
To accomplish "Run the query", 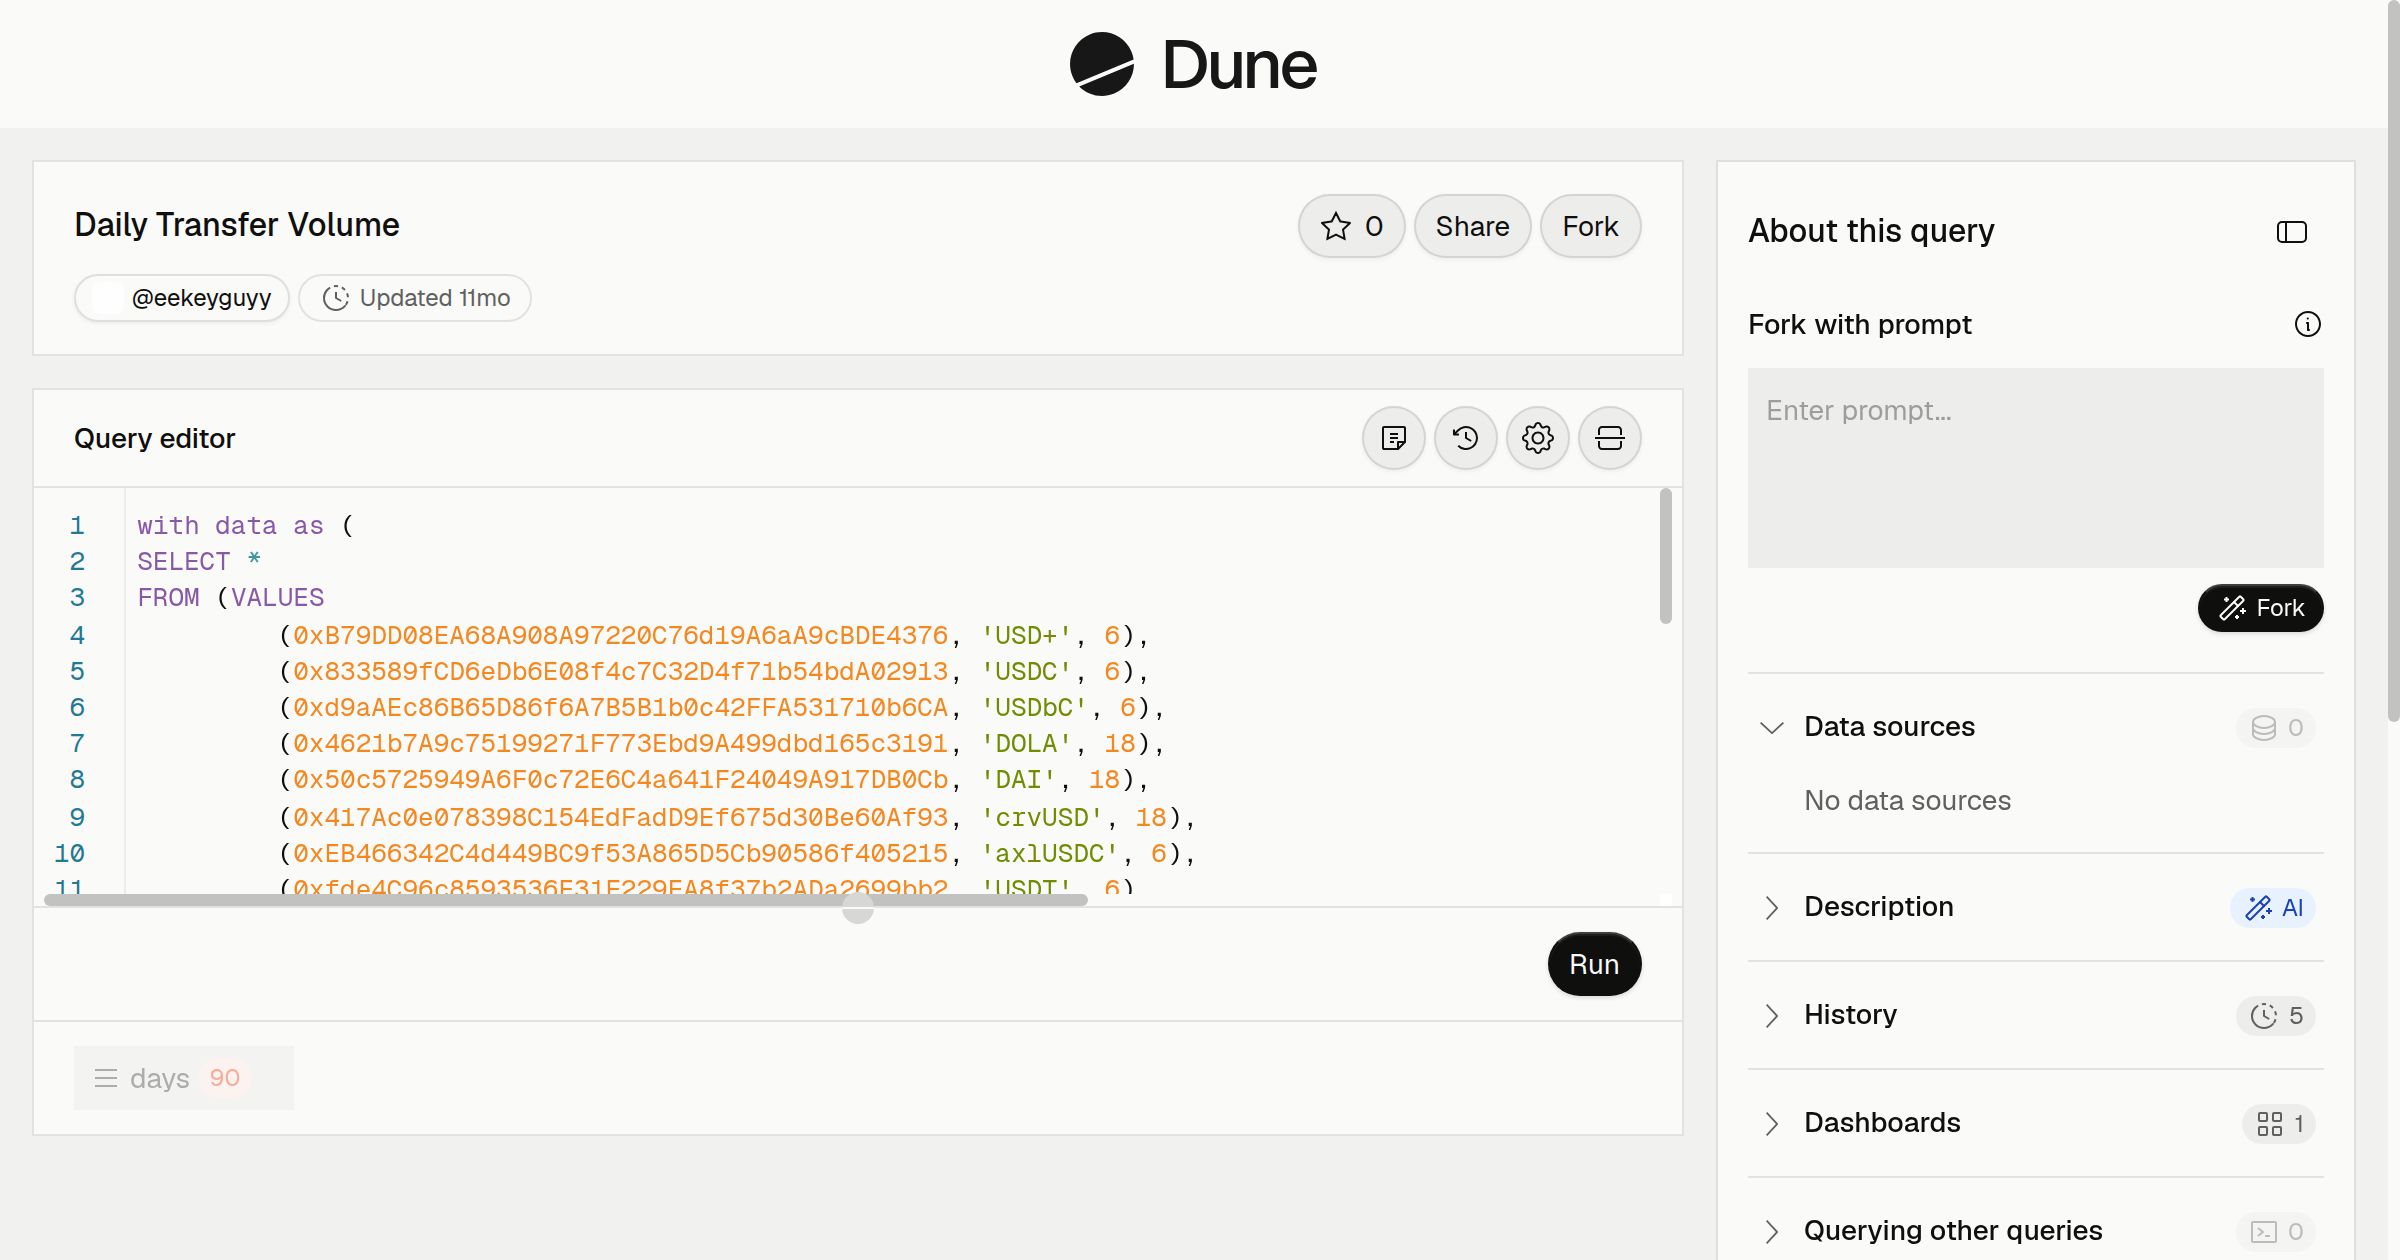I will pos(1594,964).
